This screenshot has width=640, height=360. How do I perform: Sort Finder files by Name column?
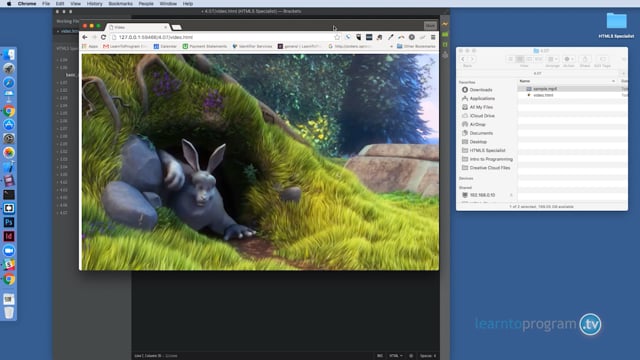click(567, 81)
